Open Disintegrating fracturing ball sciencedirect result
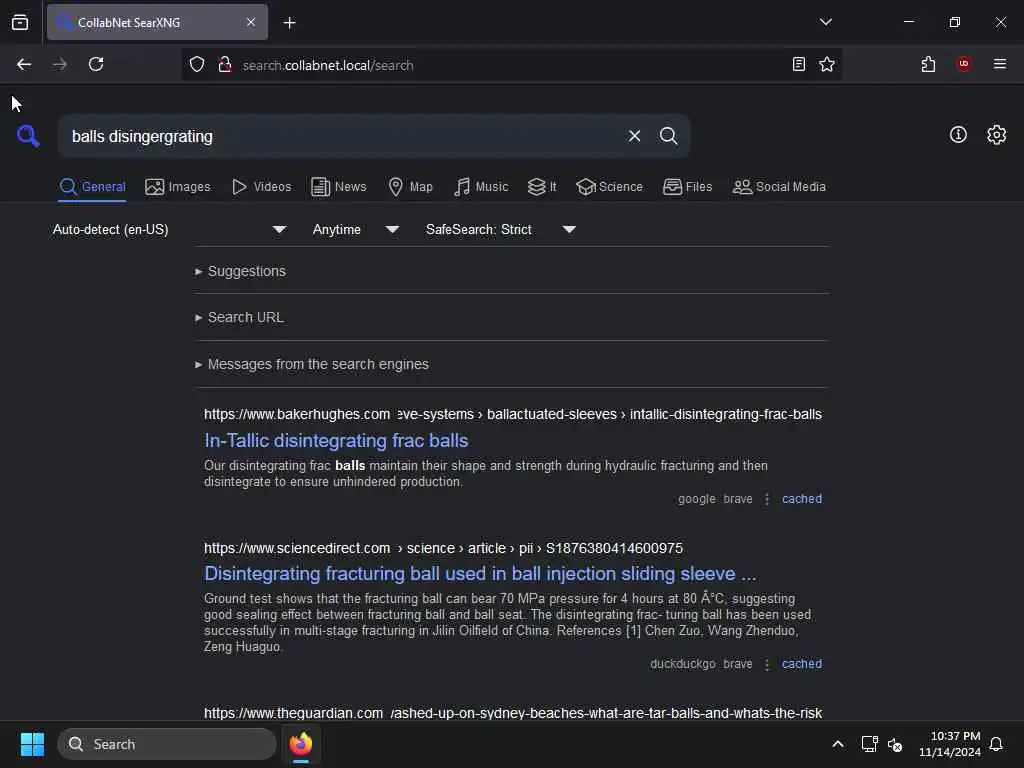The height and width of the screenshot is (768, 1024). coord(480,574)
